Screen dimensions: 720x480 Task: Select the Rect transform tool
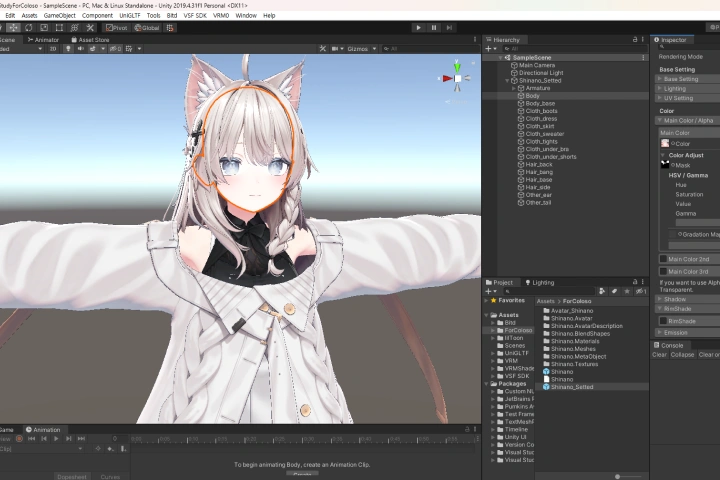tap(59, 28)
